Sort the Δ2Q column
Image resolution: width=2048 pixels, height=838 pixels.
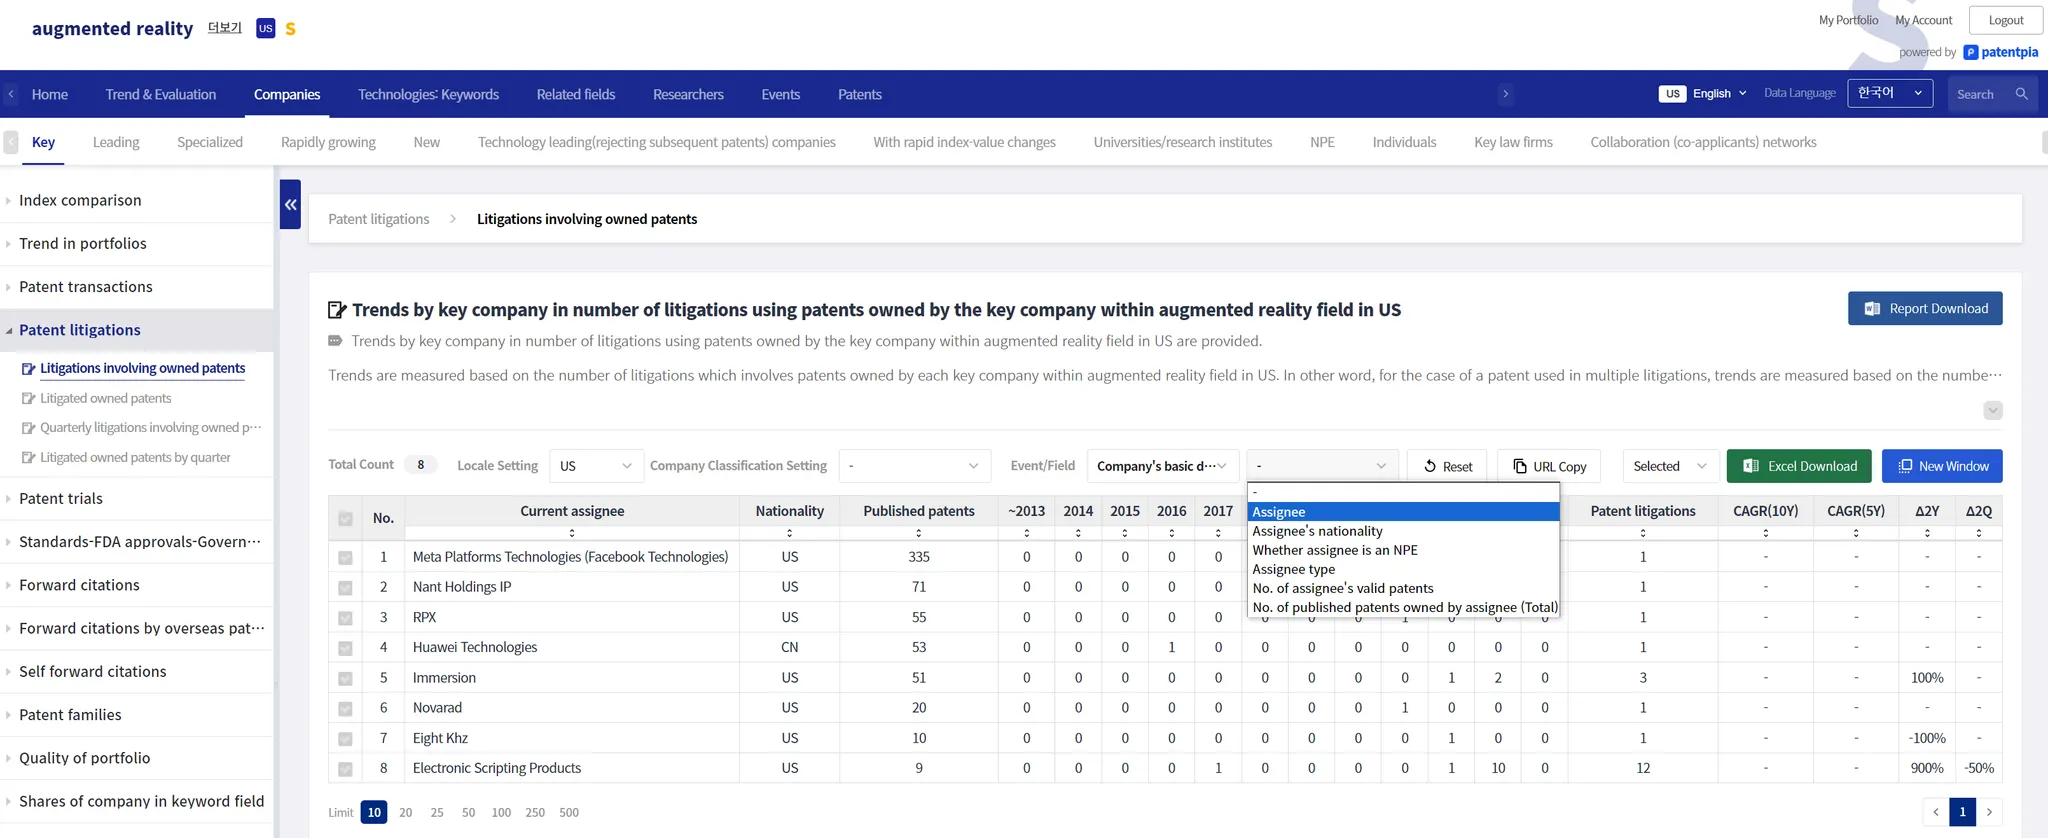(1978, 533)
